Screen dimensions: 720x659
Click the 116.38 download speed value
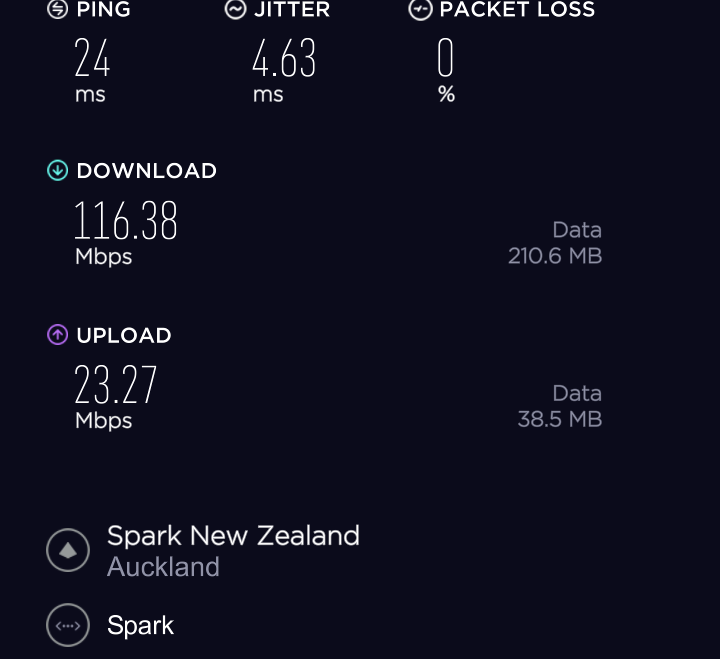126,221
